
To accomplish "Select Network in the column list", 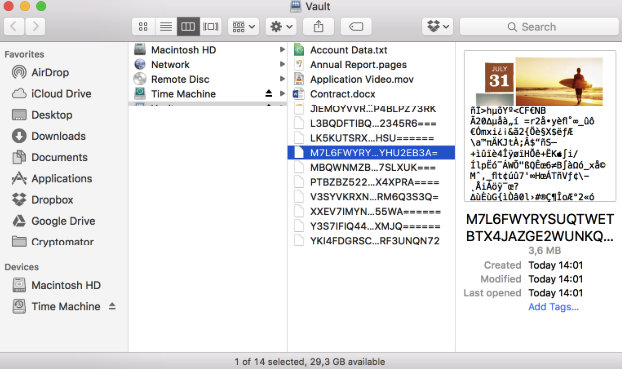I will pos(170,64).
